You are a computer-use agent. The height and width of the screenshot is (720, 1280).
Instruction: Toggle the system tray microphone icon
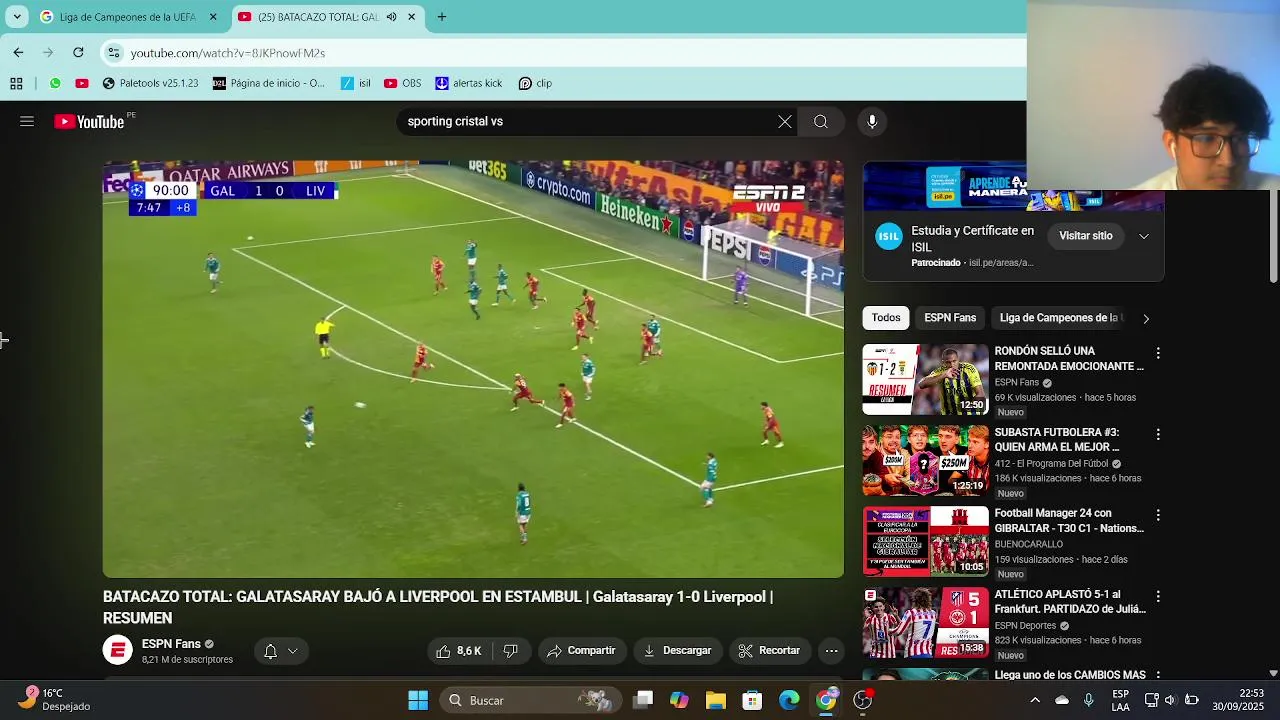1089,700
